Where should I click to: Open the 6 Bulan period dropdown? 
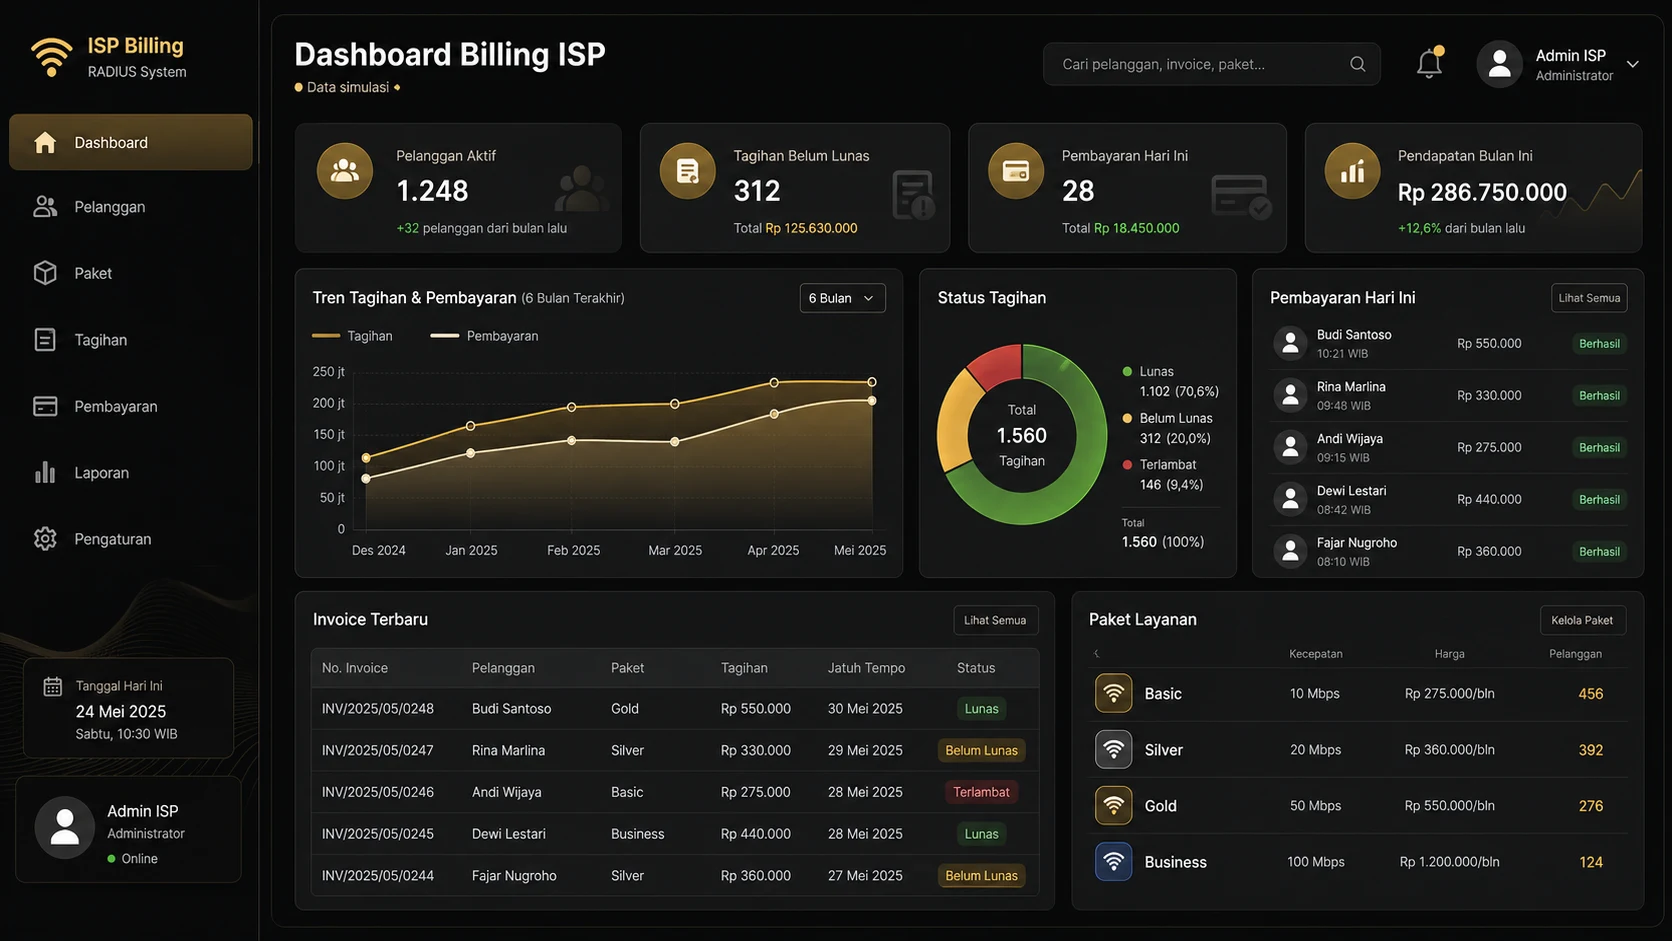[x=842, y=298]
